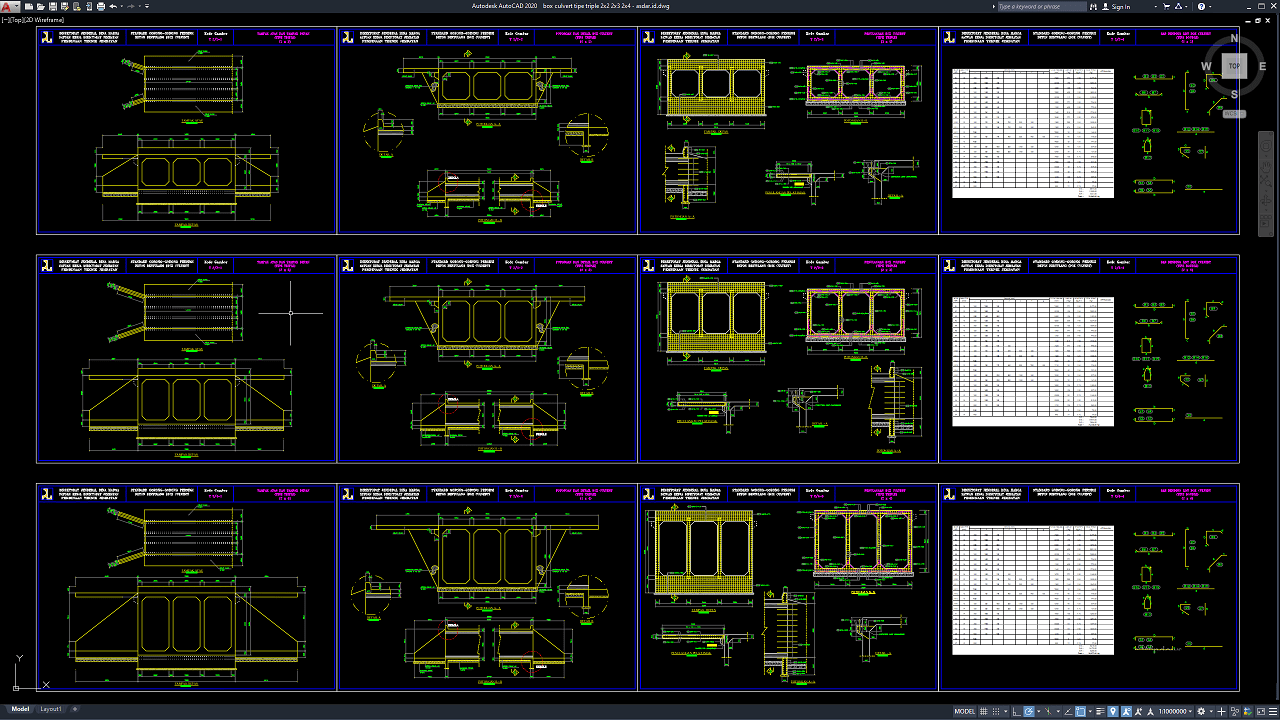1280x720 pixels.
Task: Open the [-] viewport controls menu
Action: pos(5,19)
